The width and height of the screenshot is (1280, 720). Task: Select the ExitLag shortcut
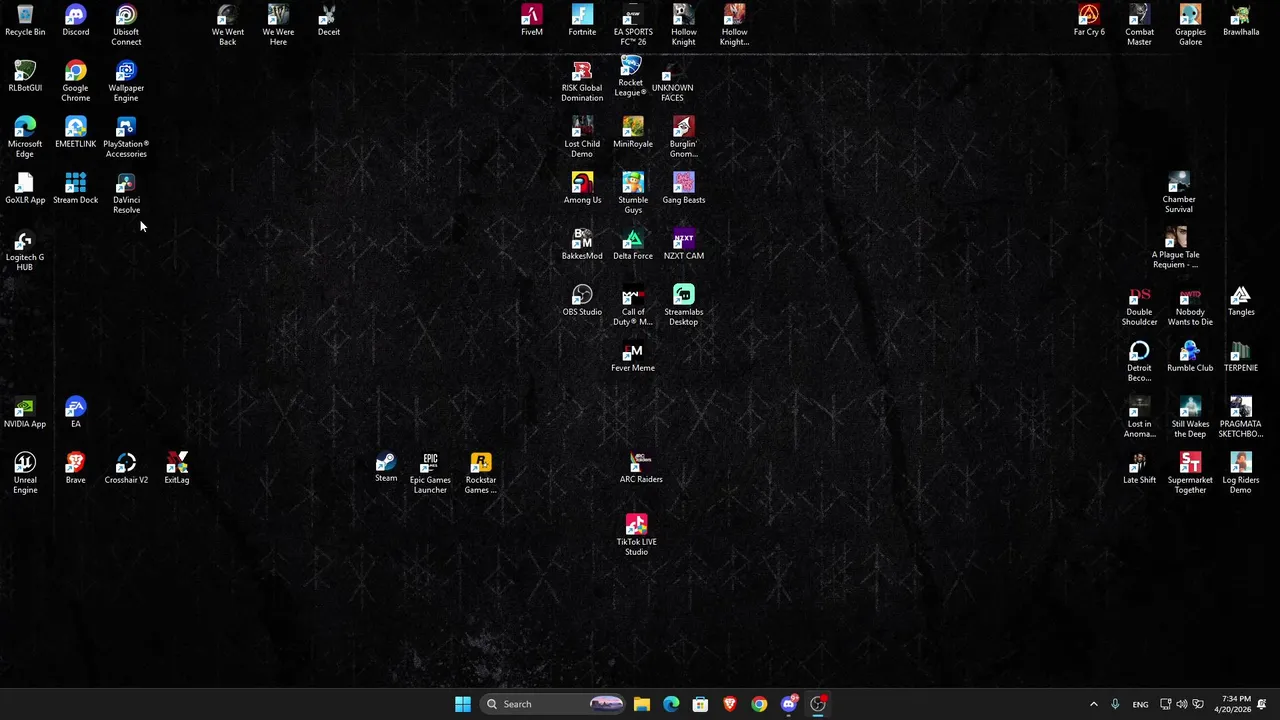(x=177, y=468)
